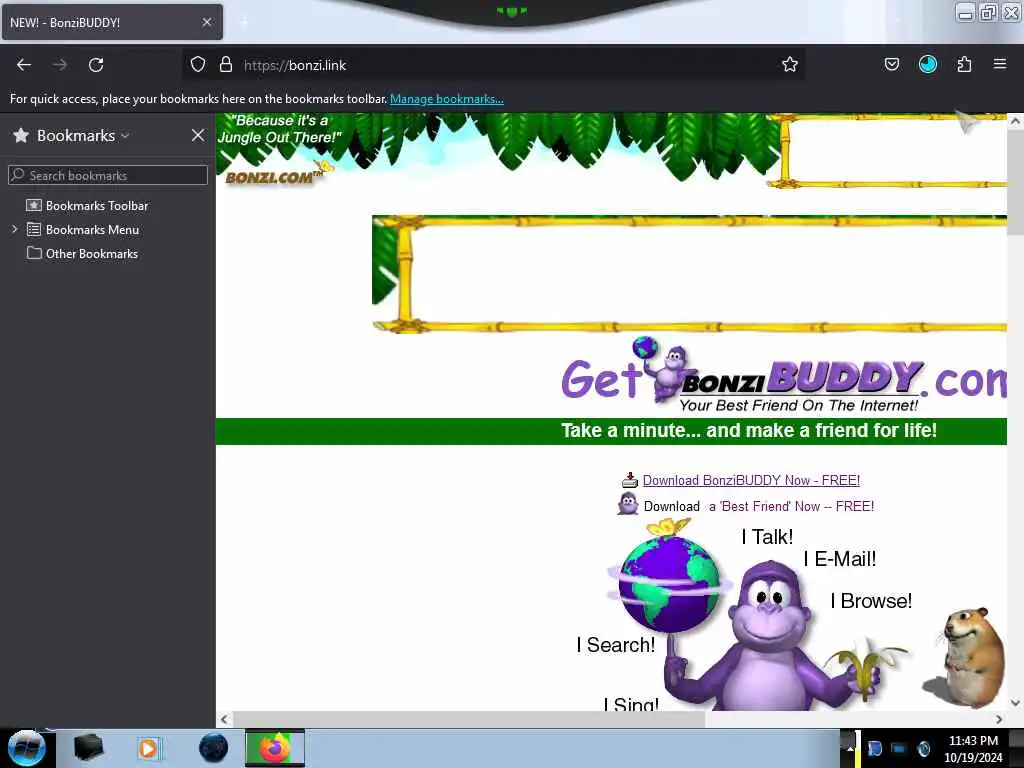Click the spinning globe image on Bonzi's finger
Viewport: 1024px width, 768px height.
tap(668, 583)
